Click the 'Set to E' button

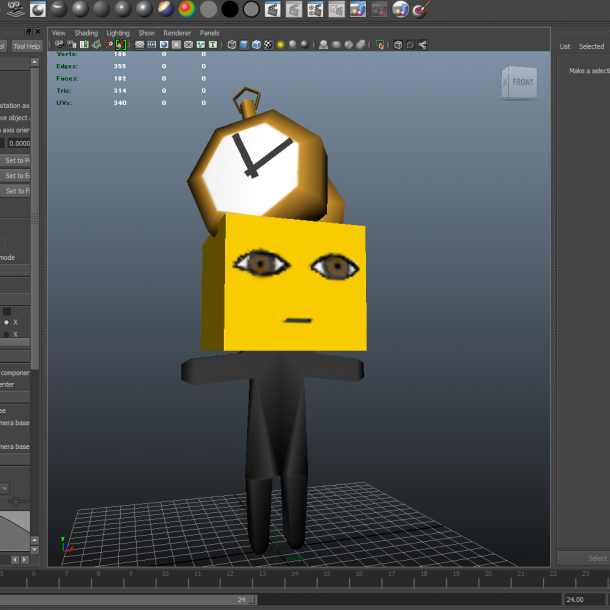pos(15,175)
